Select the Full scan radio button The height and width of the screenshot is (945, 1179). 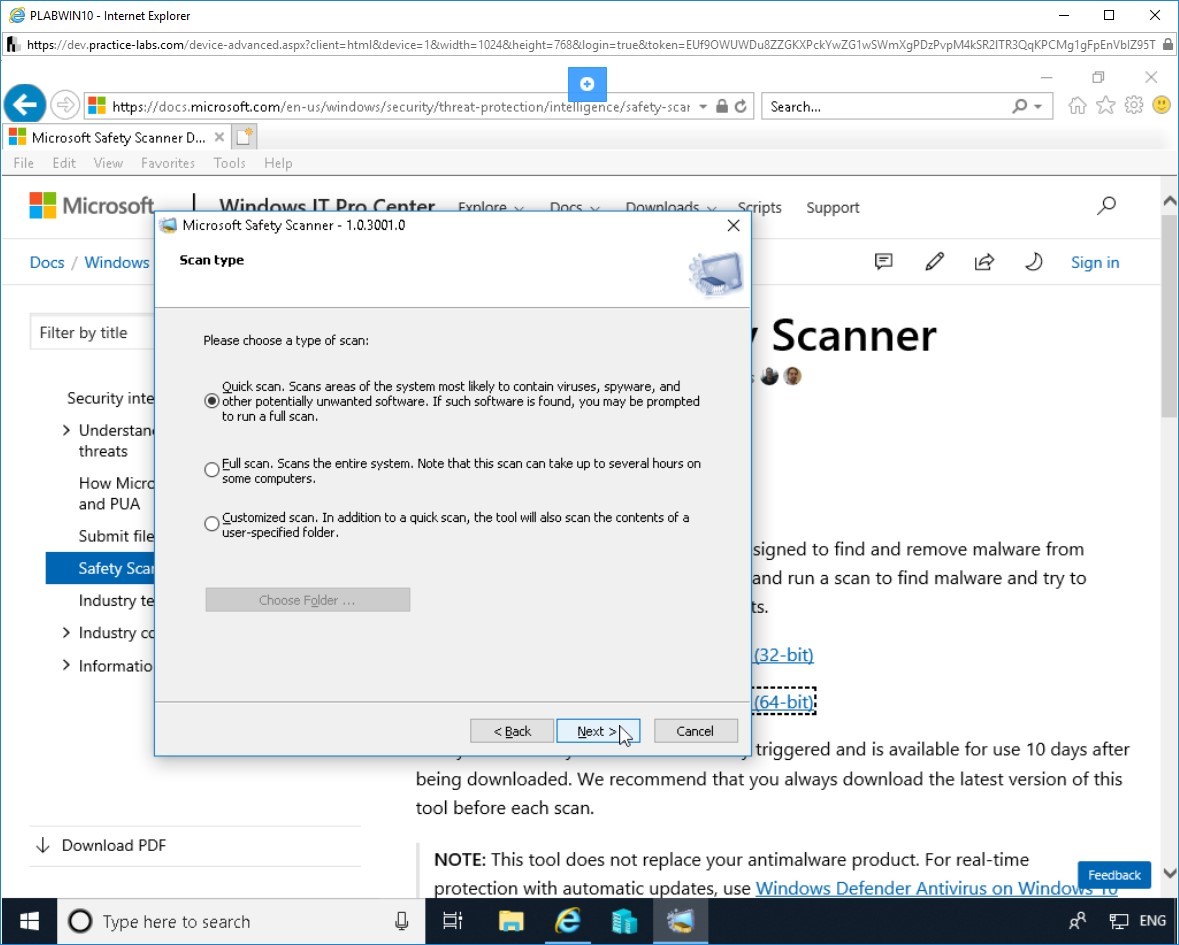coord(212,471)
